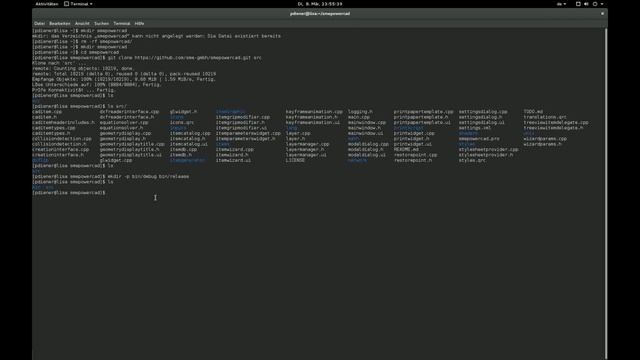The height and width of the screenshot is (360, 640).
Task: Click the terminal's vertical scrollbar
Action: 606,192
